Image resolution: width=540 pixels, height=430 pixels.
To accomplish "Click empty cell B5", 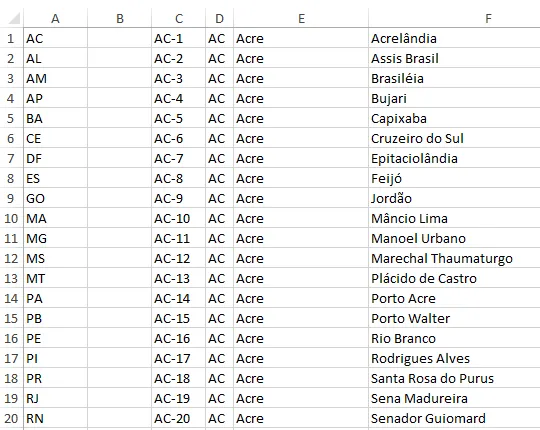I will click(x=120, y=118).
